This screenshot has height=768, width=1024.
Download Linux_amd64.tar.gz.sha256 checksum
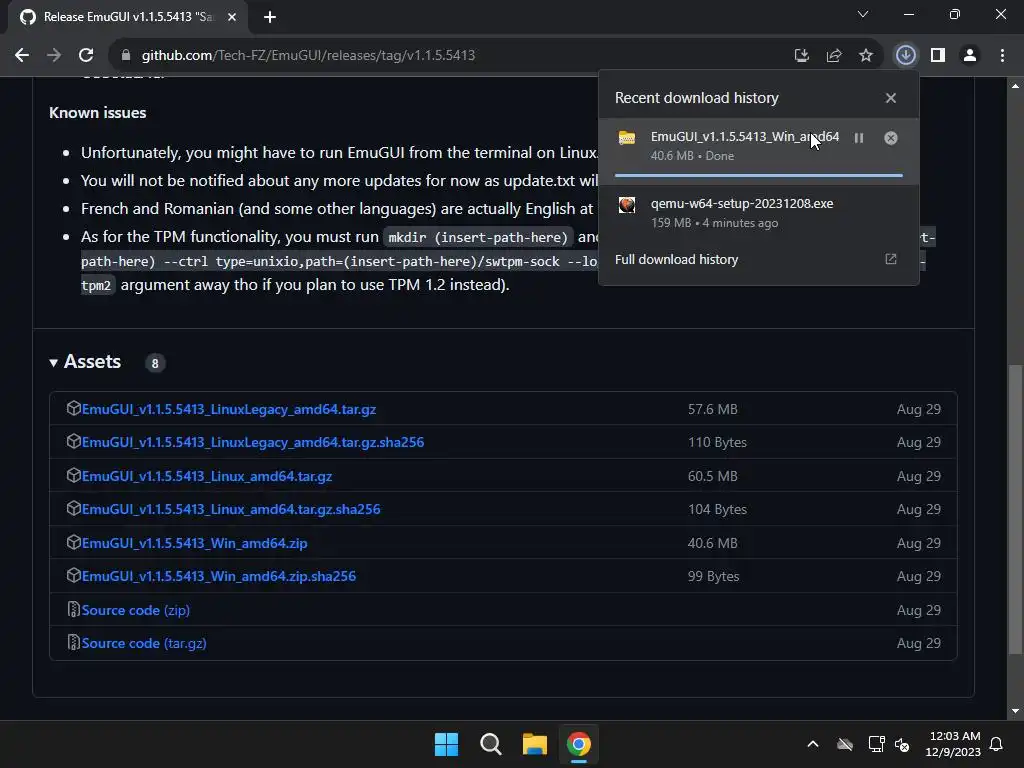(231, 509)
